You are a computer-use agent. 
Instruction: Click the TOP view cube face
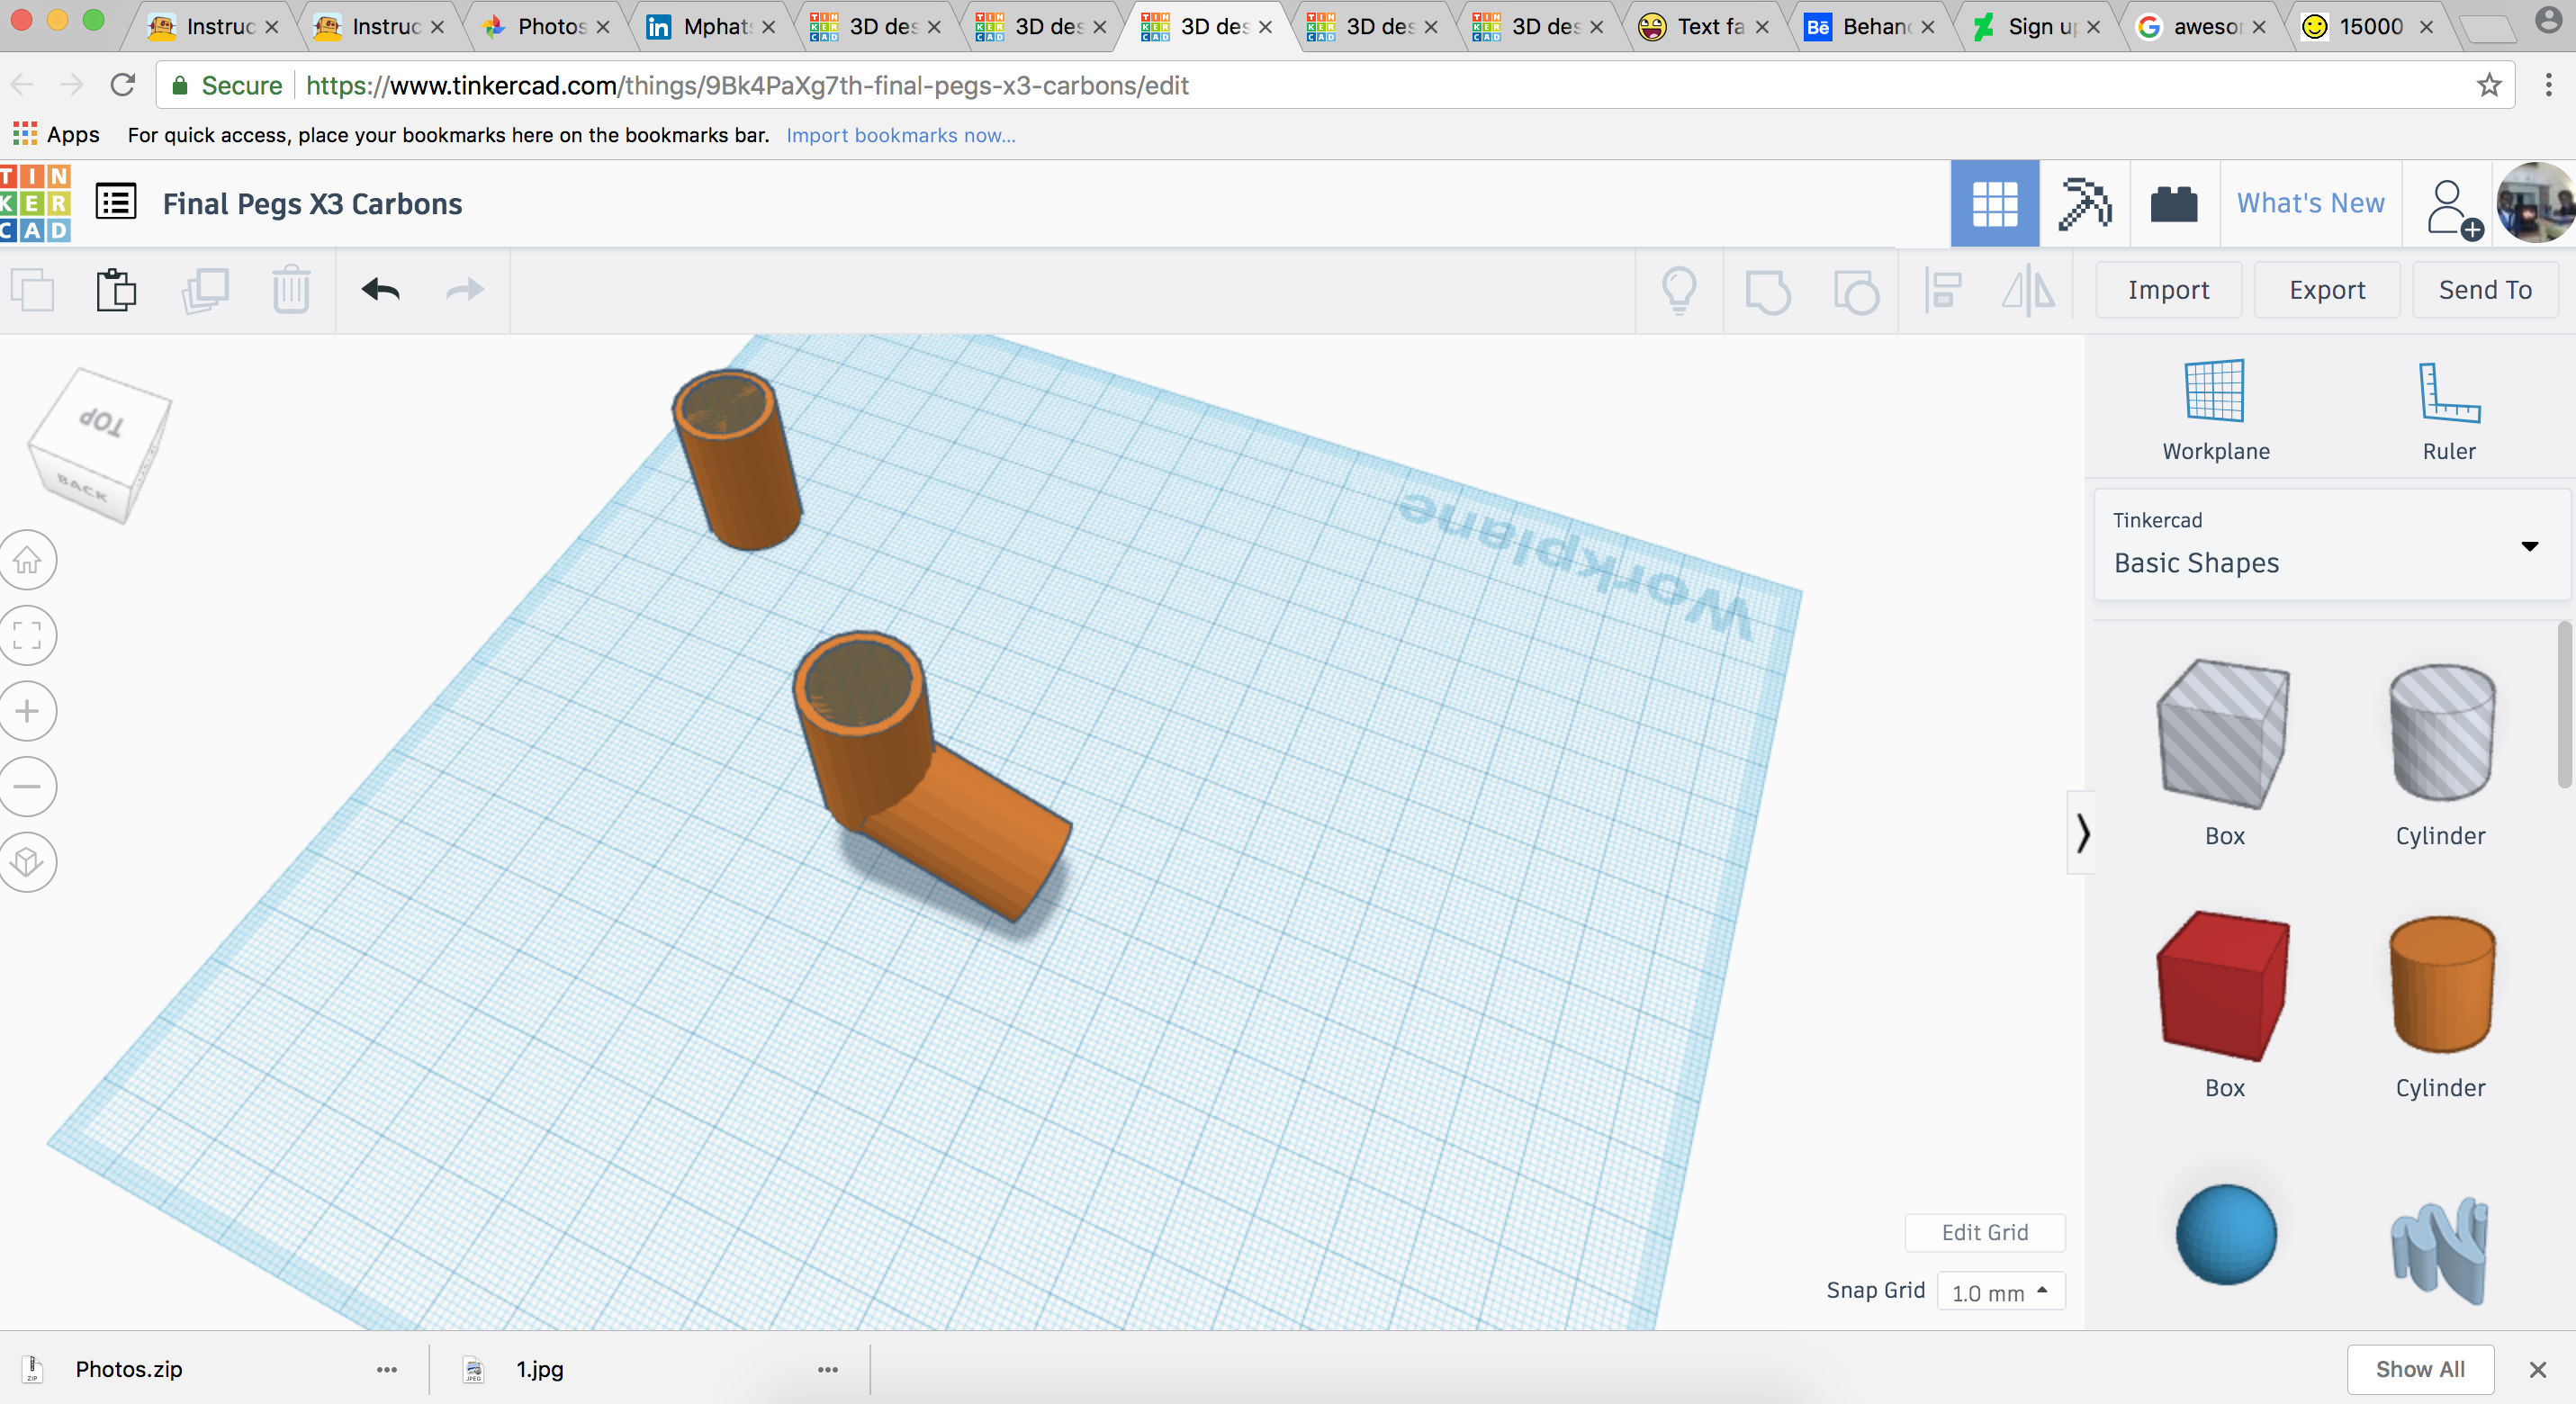coord(103,422)
